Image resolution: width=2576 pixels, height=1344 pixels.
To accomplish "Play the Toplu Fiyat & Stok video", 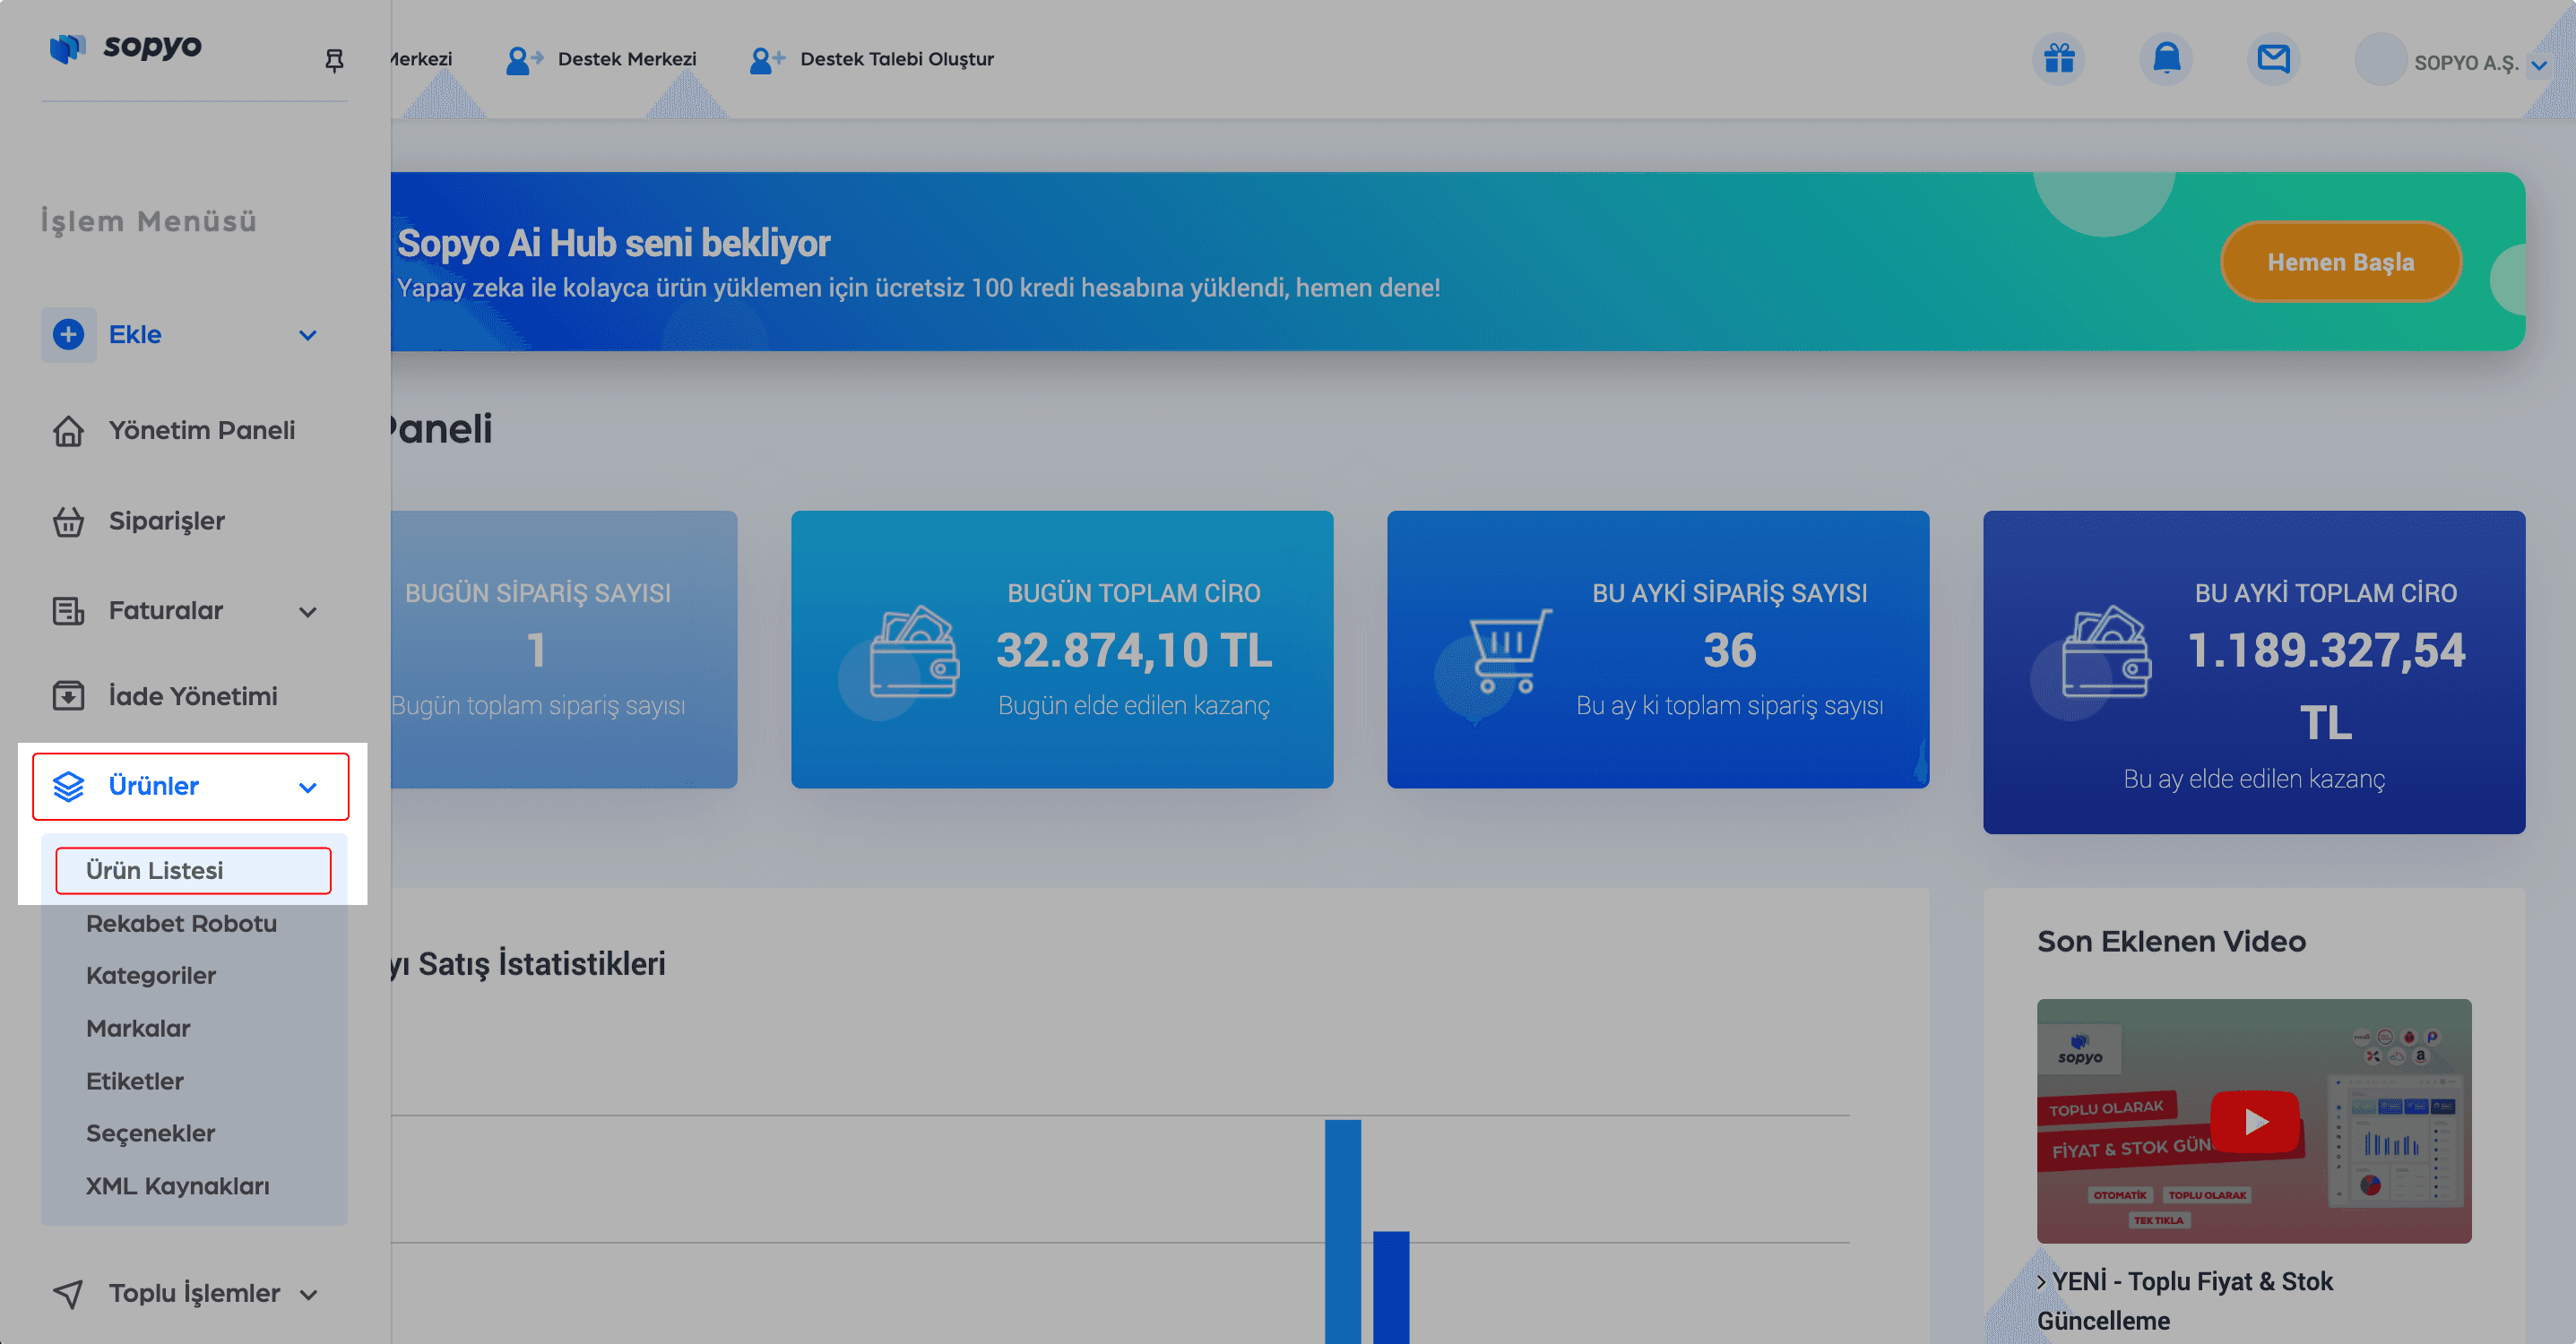I will 2254,1121.
